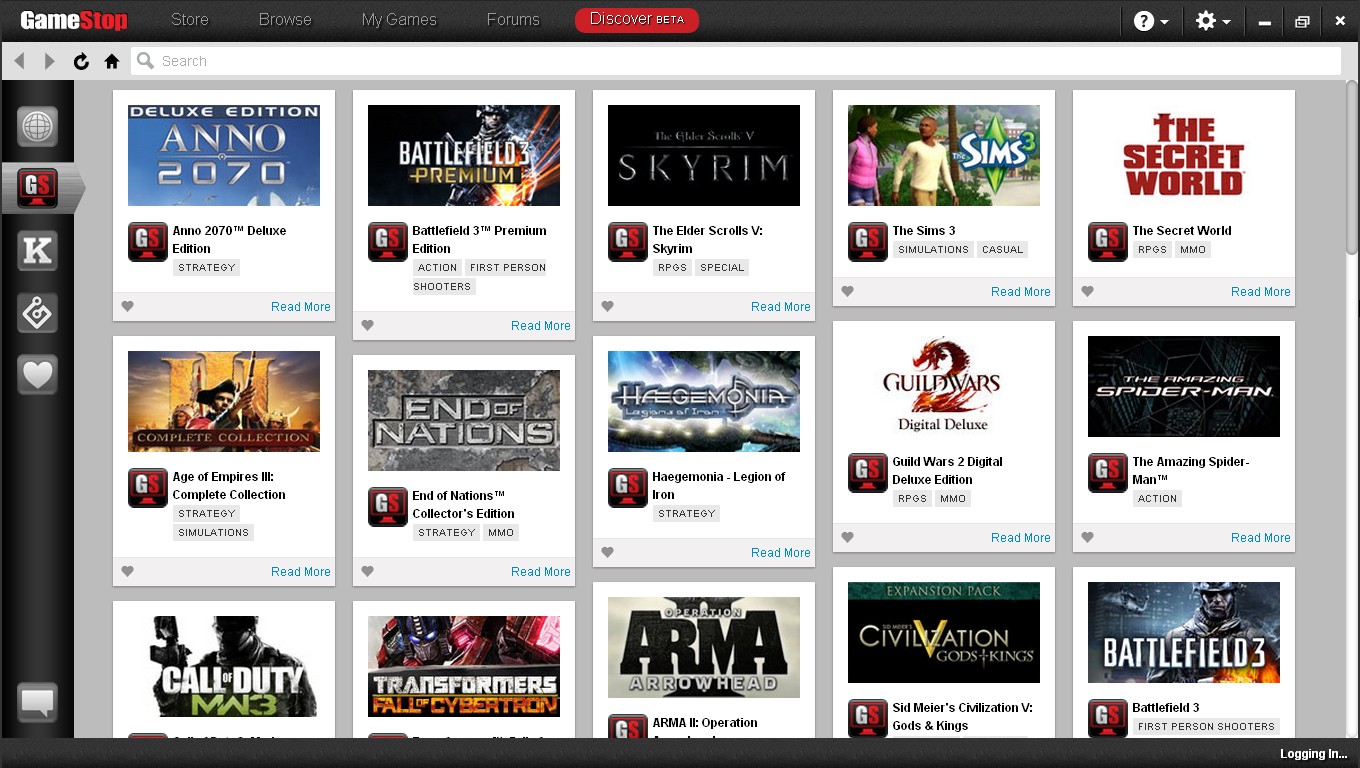Open the Store tab

[189, 19]
